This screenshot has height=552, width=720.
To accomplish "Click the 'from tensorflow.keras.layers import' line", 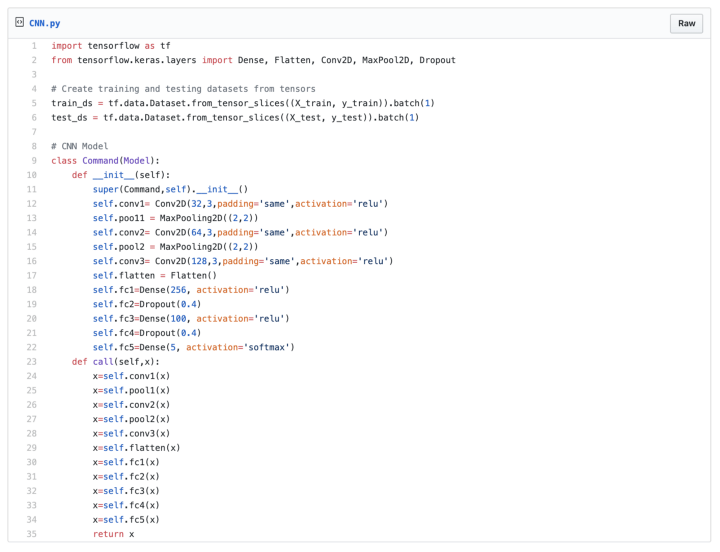I will [253, 60].
